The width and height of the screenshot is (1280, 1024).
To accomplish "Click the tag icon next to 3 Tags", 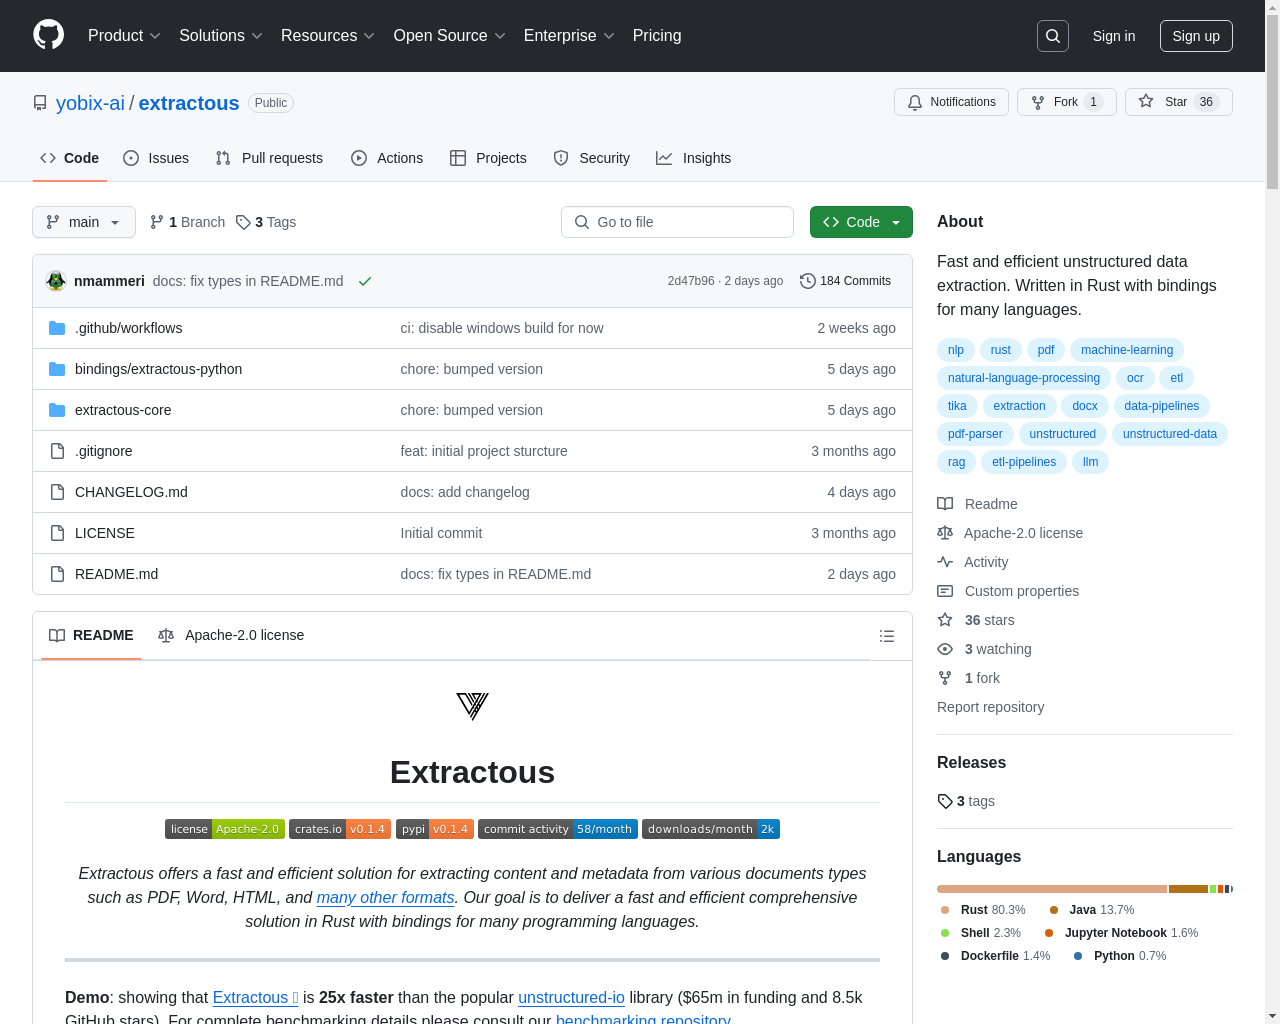I will pyautogui.click(x=243, y=222).
